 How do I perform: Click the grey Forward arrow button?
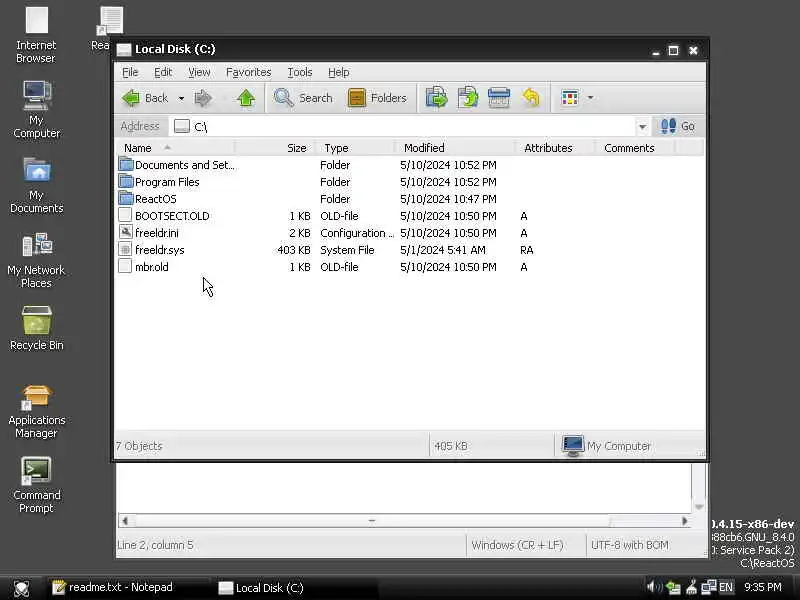tap(203, 98)
